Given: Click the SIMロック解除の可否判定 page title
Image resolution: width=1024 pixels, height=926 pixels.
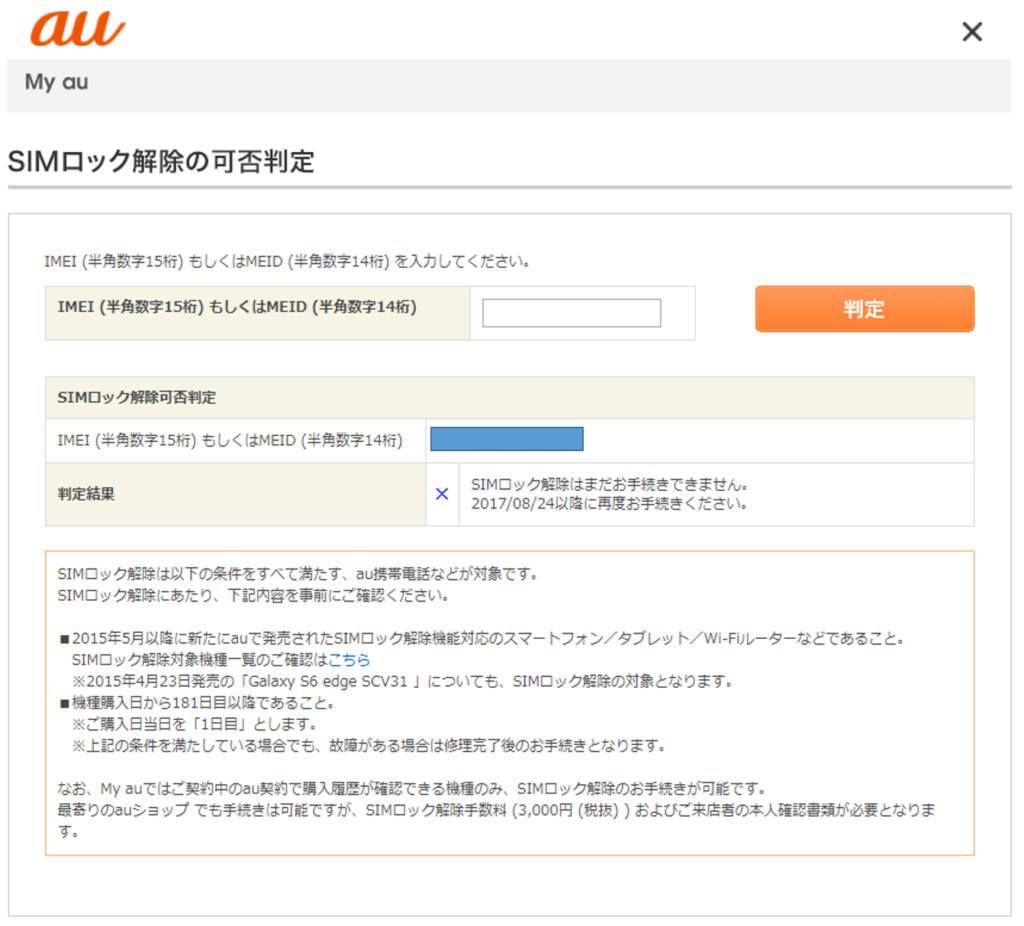Looking at the screenshot, I should tap(161, 161).
